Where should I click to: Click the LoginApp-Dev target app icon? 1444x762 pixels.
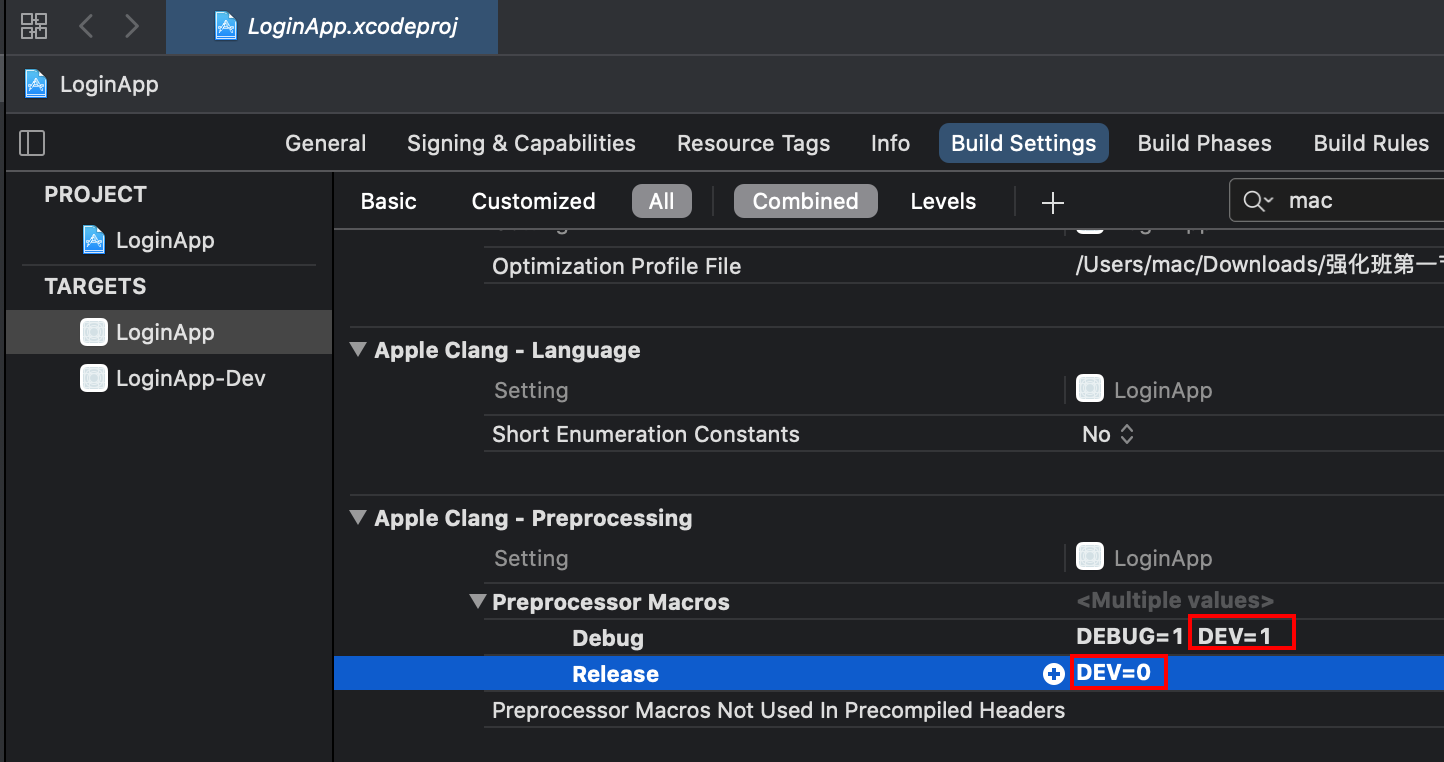(94, 378)
